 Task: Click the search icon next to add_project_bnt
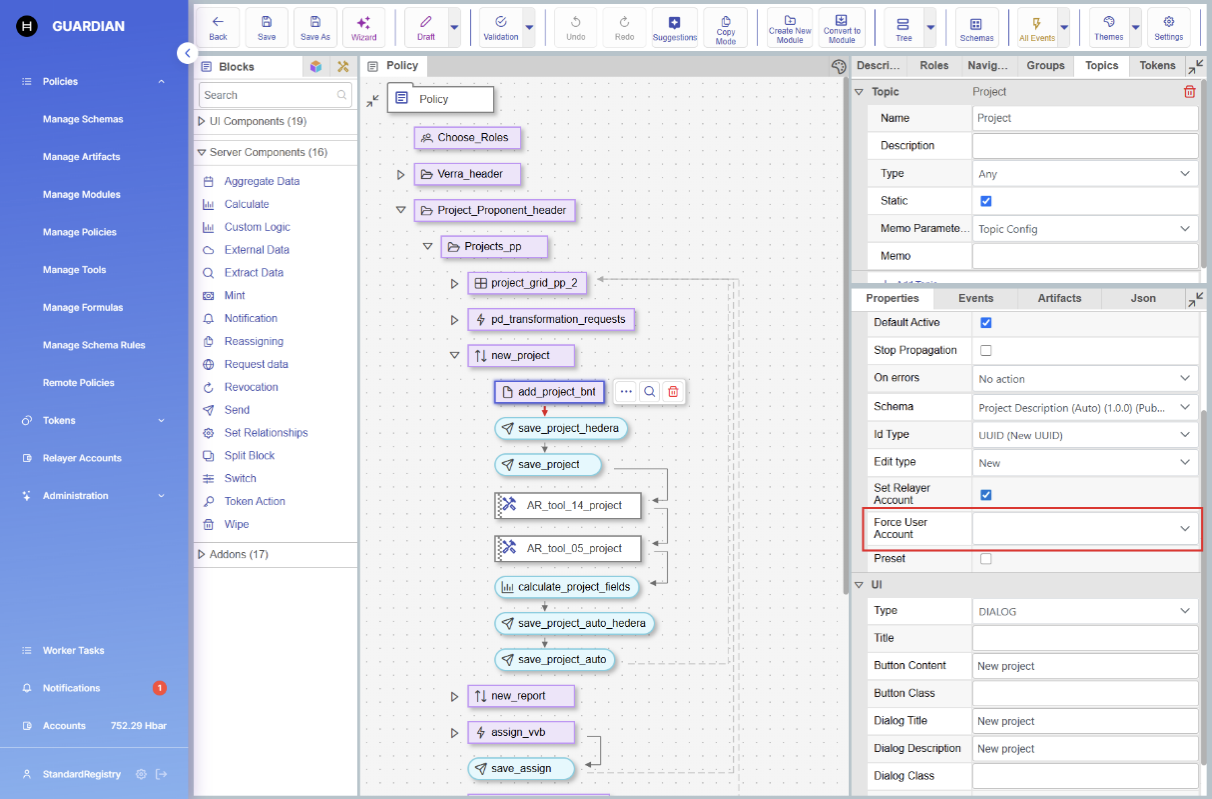[x=650, y=392]
